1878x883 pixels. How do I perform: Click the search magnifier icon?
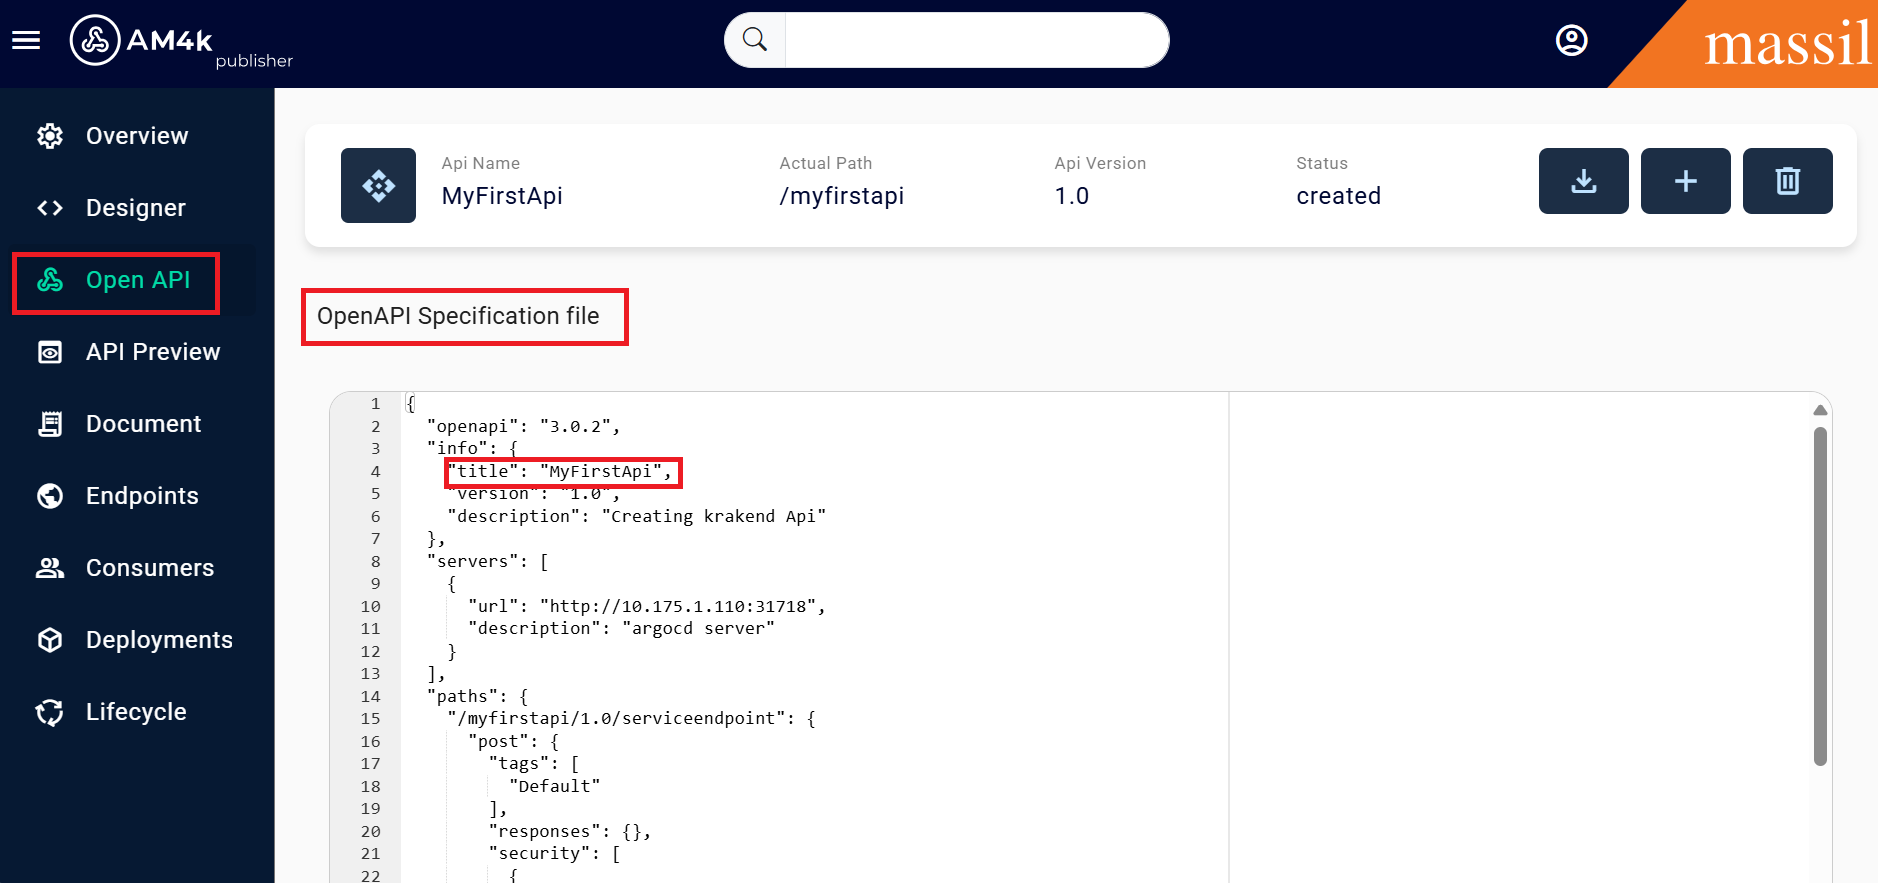pyautogui.click(x=755, y=40)
